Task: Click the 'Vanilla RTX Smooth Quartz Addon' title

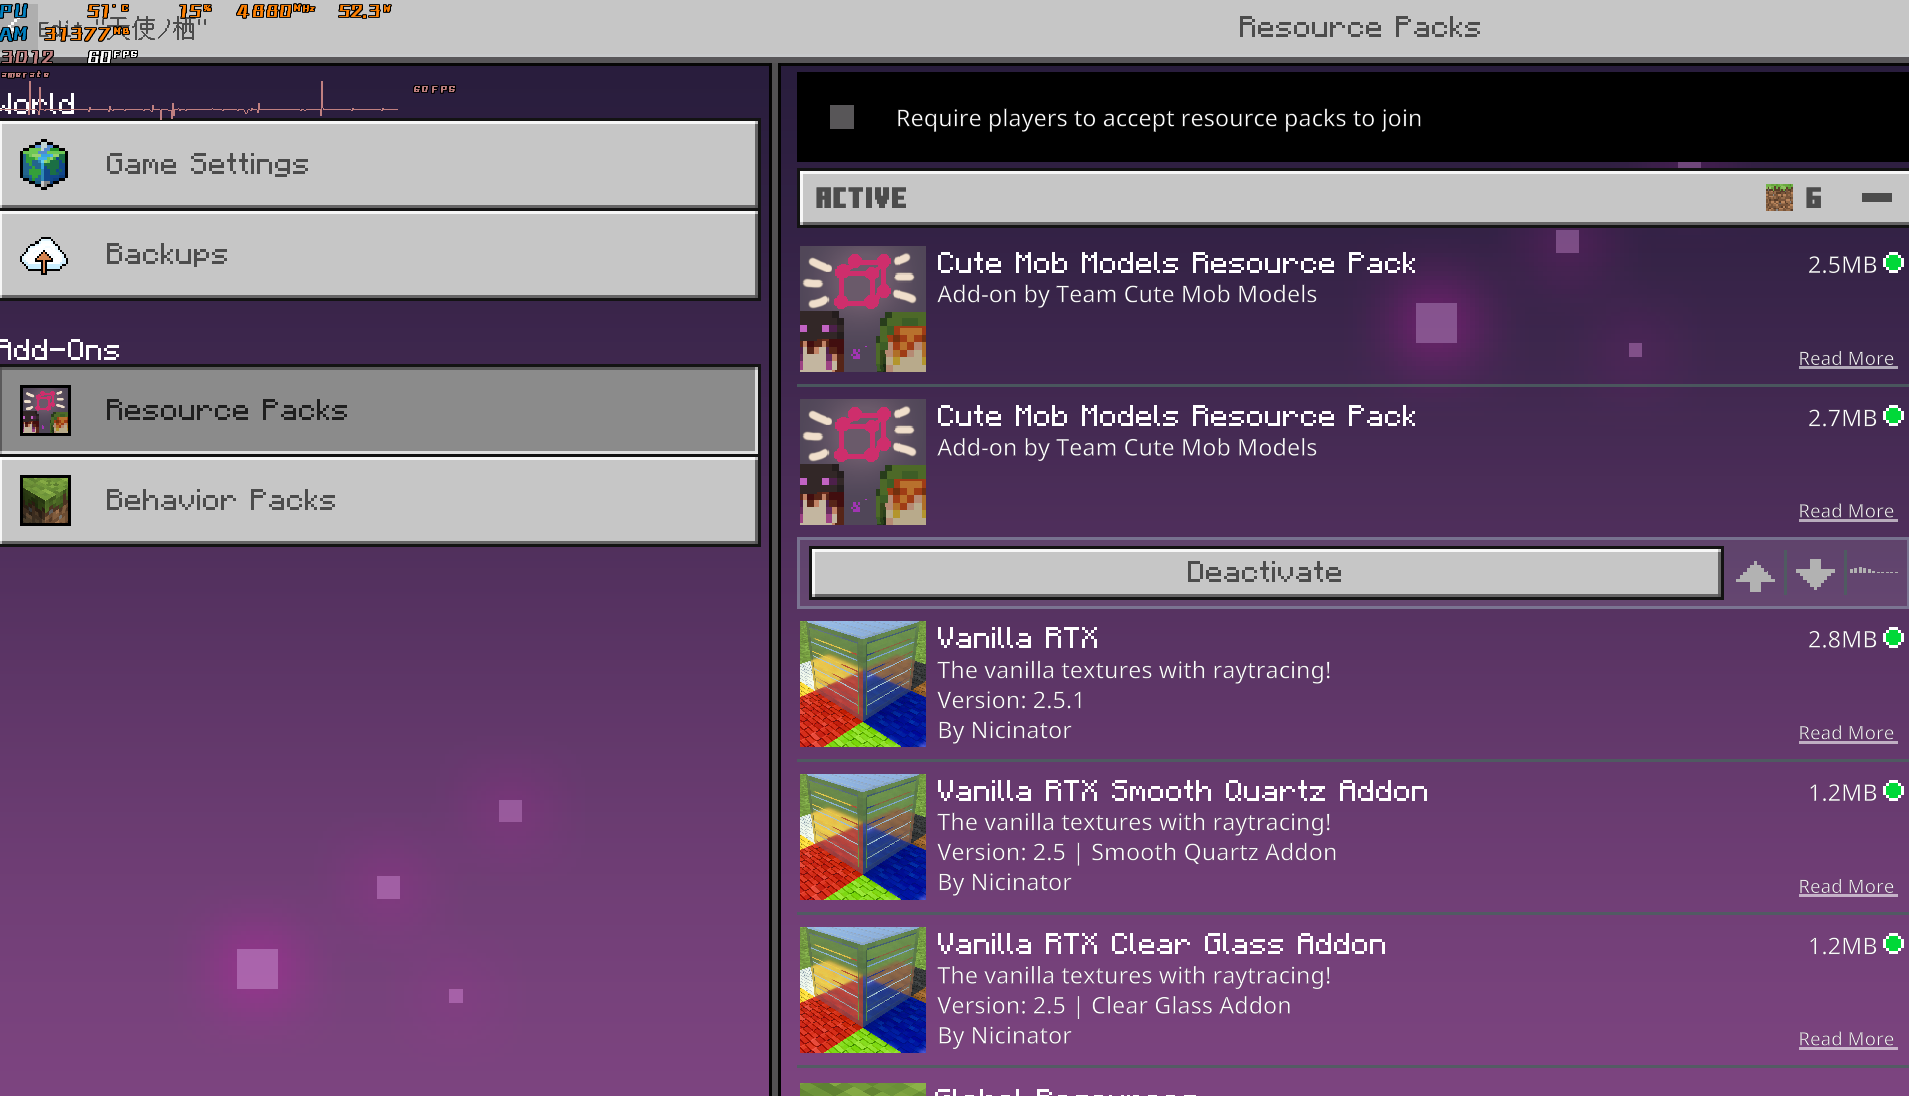Action: (1182, 791)
